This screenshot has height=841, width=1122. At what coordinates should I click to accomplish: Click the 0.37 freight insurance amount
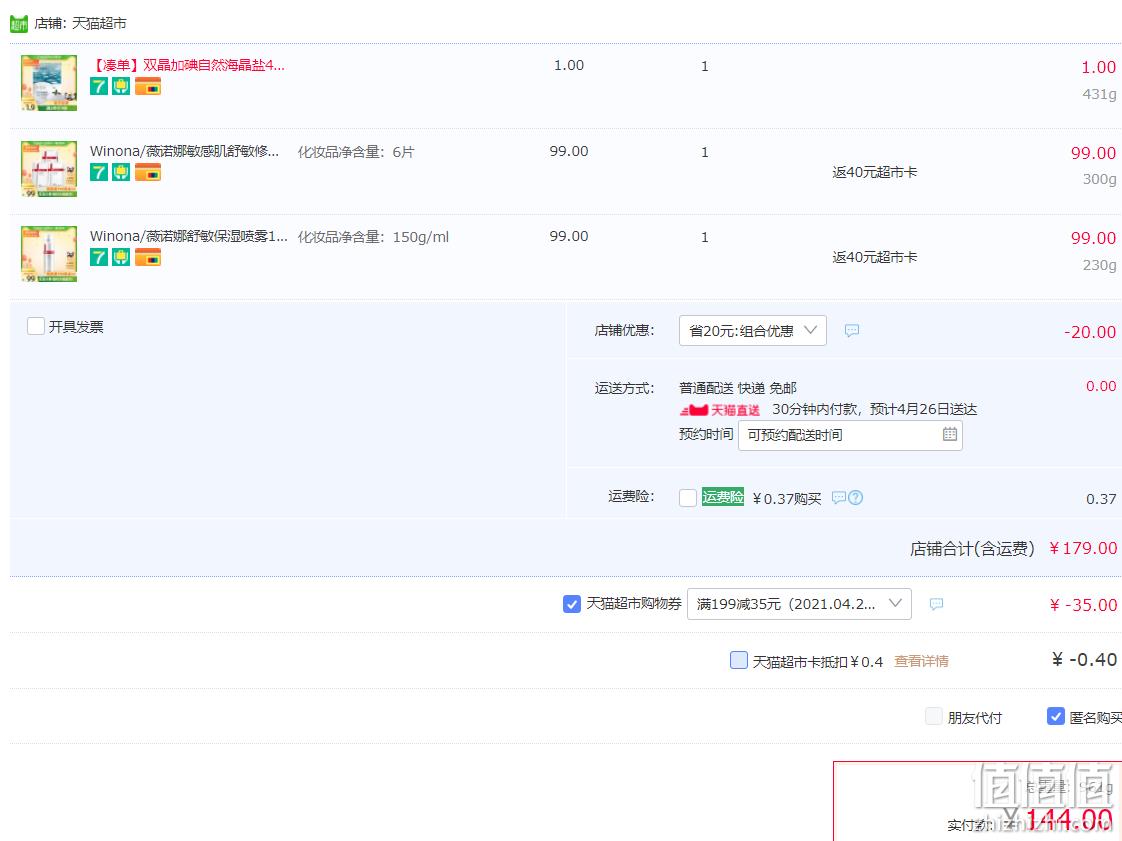click(1101, 499)
